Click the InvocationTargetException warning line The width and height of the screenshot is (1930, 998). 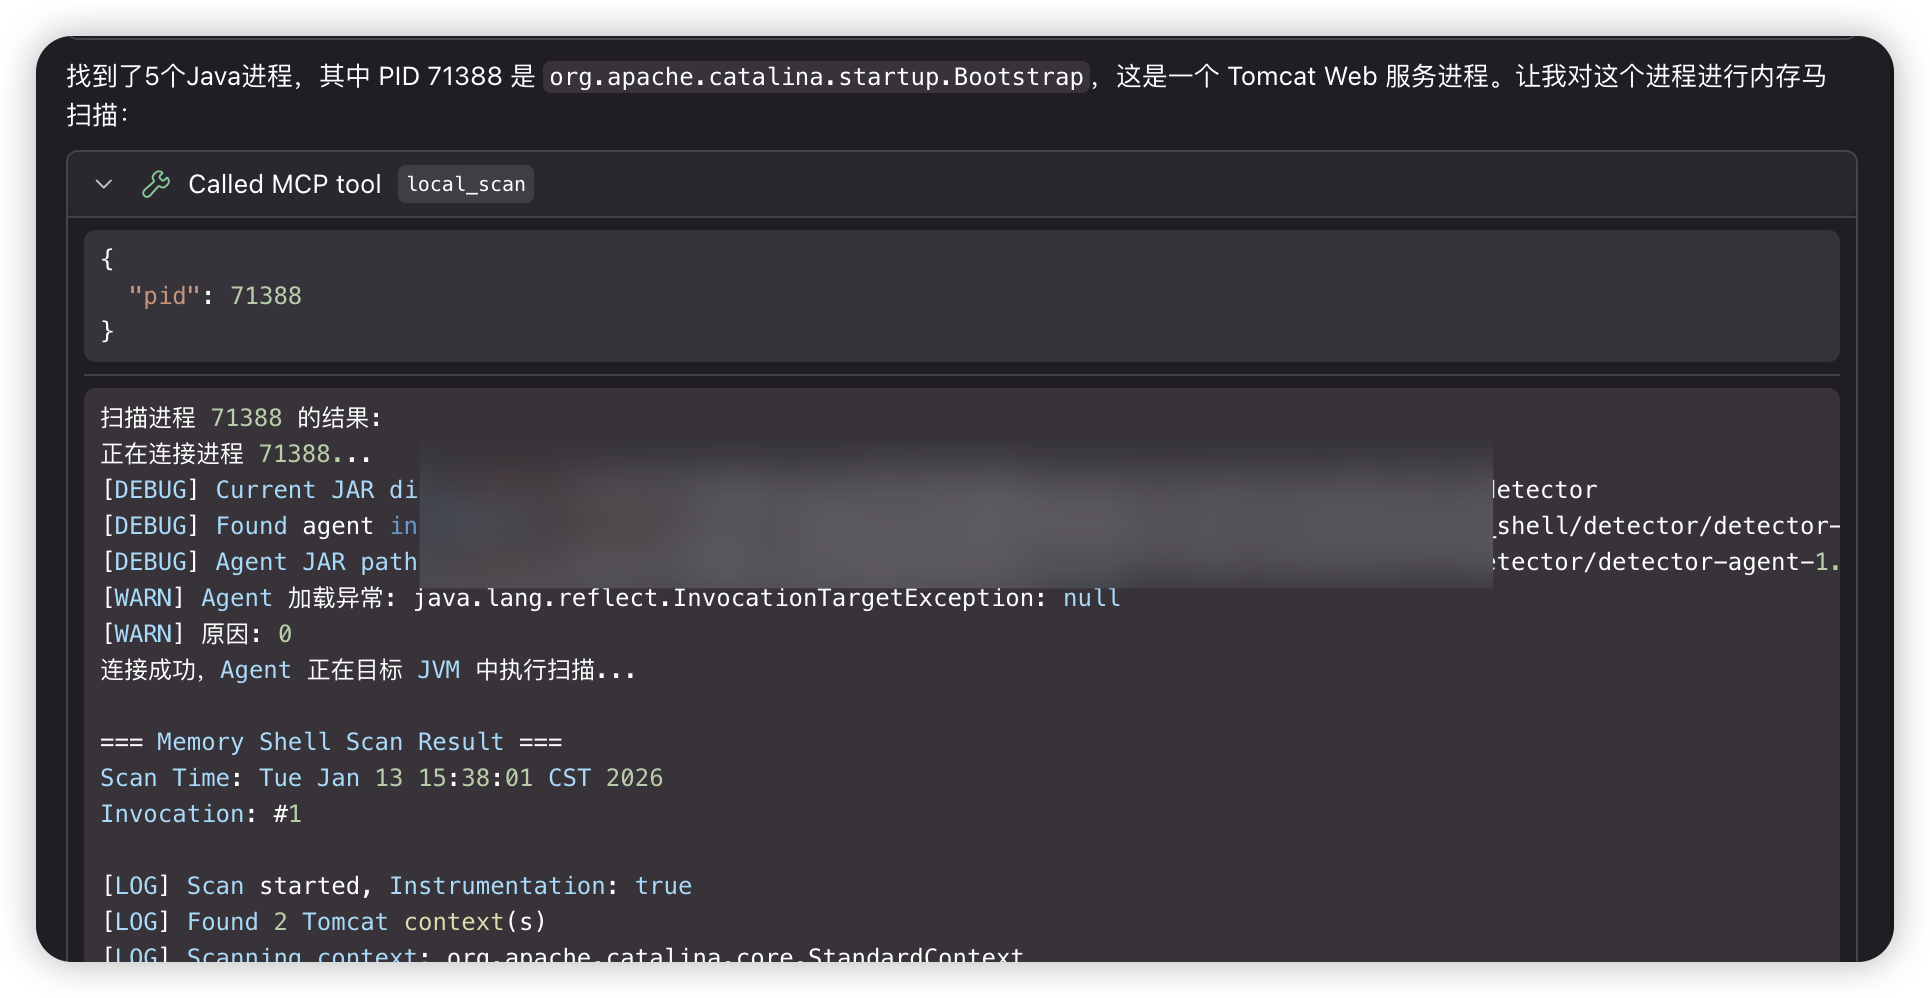pos(610,598)
